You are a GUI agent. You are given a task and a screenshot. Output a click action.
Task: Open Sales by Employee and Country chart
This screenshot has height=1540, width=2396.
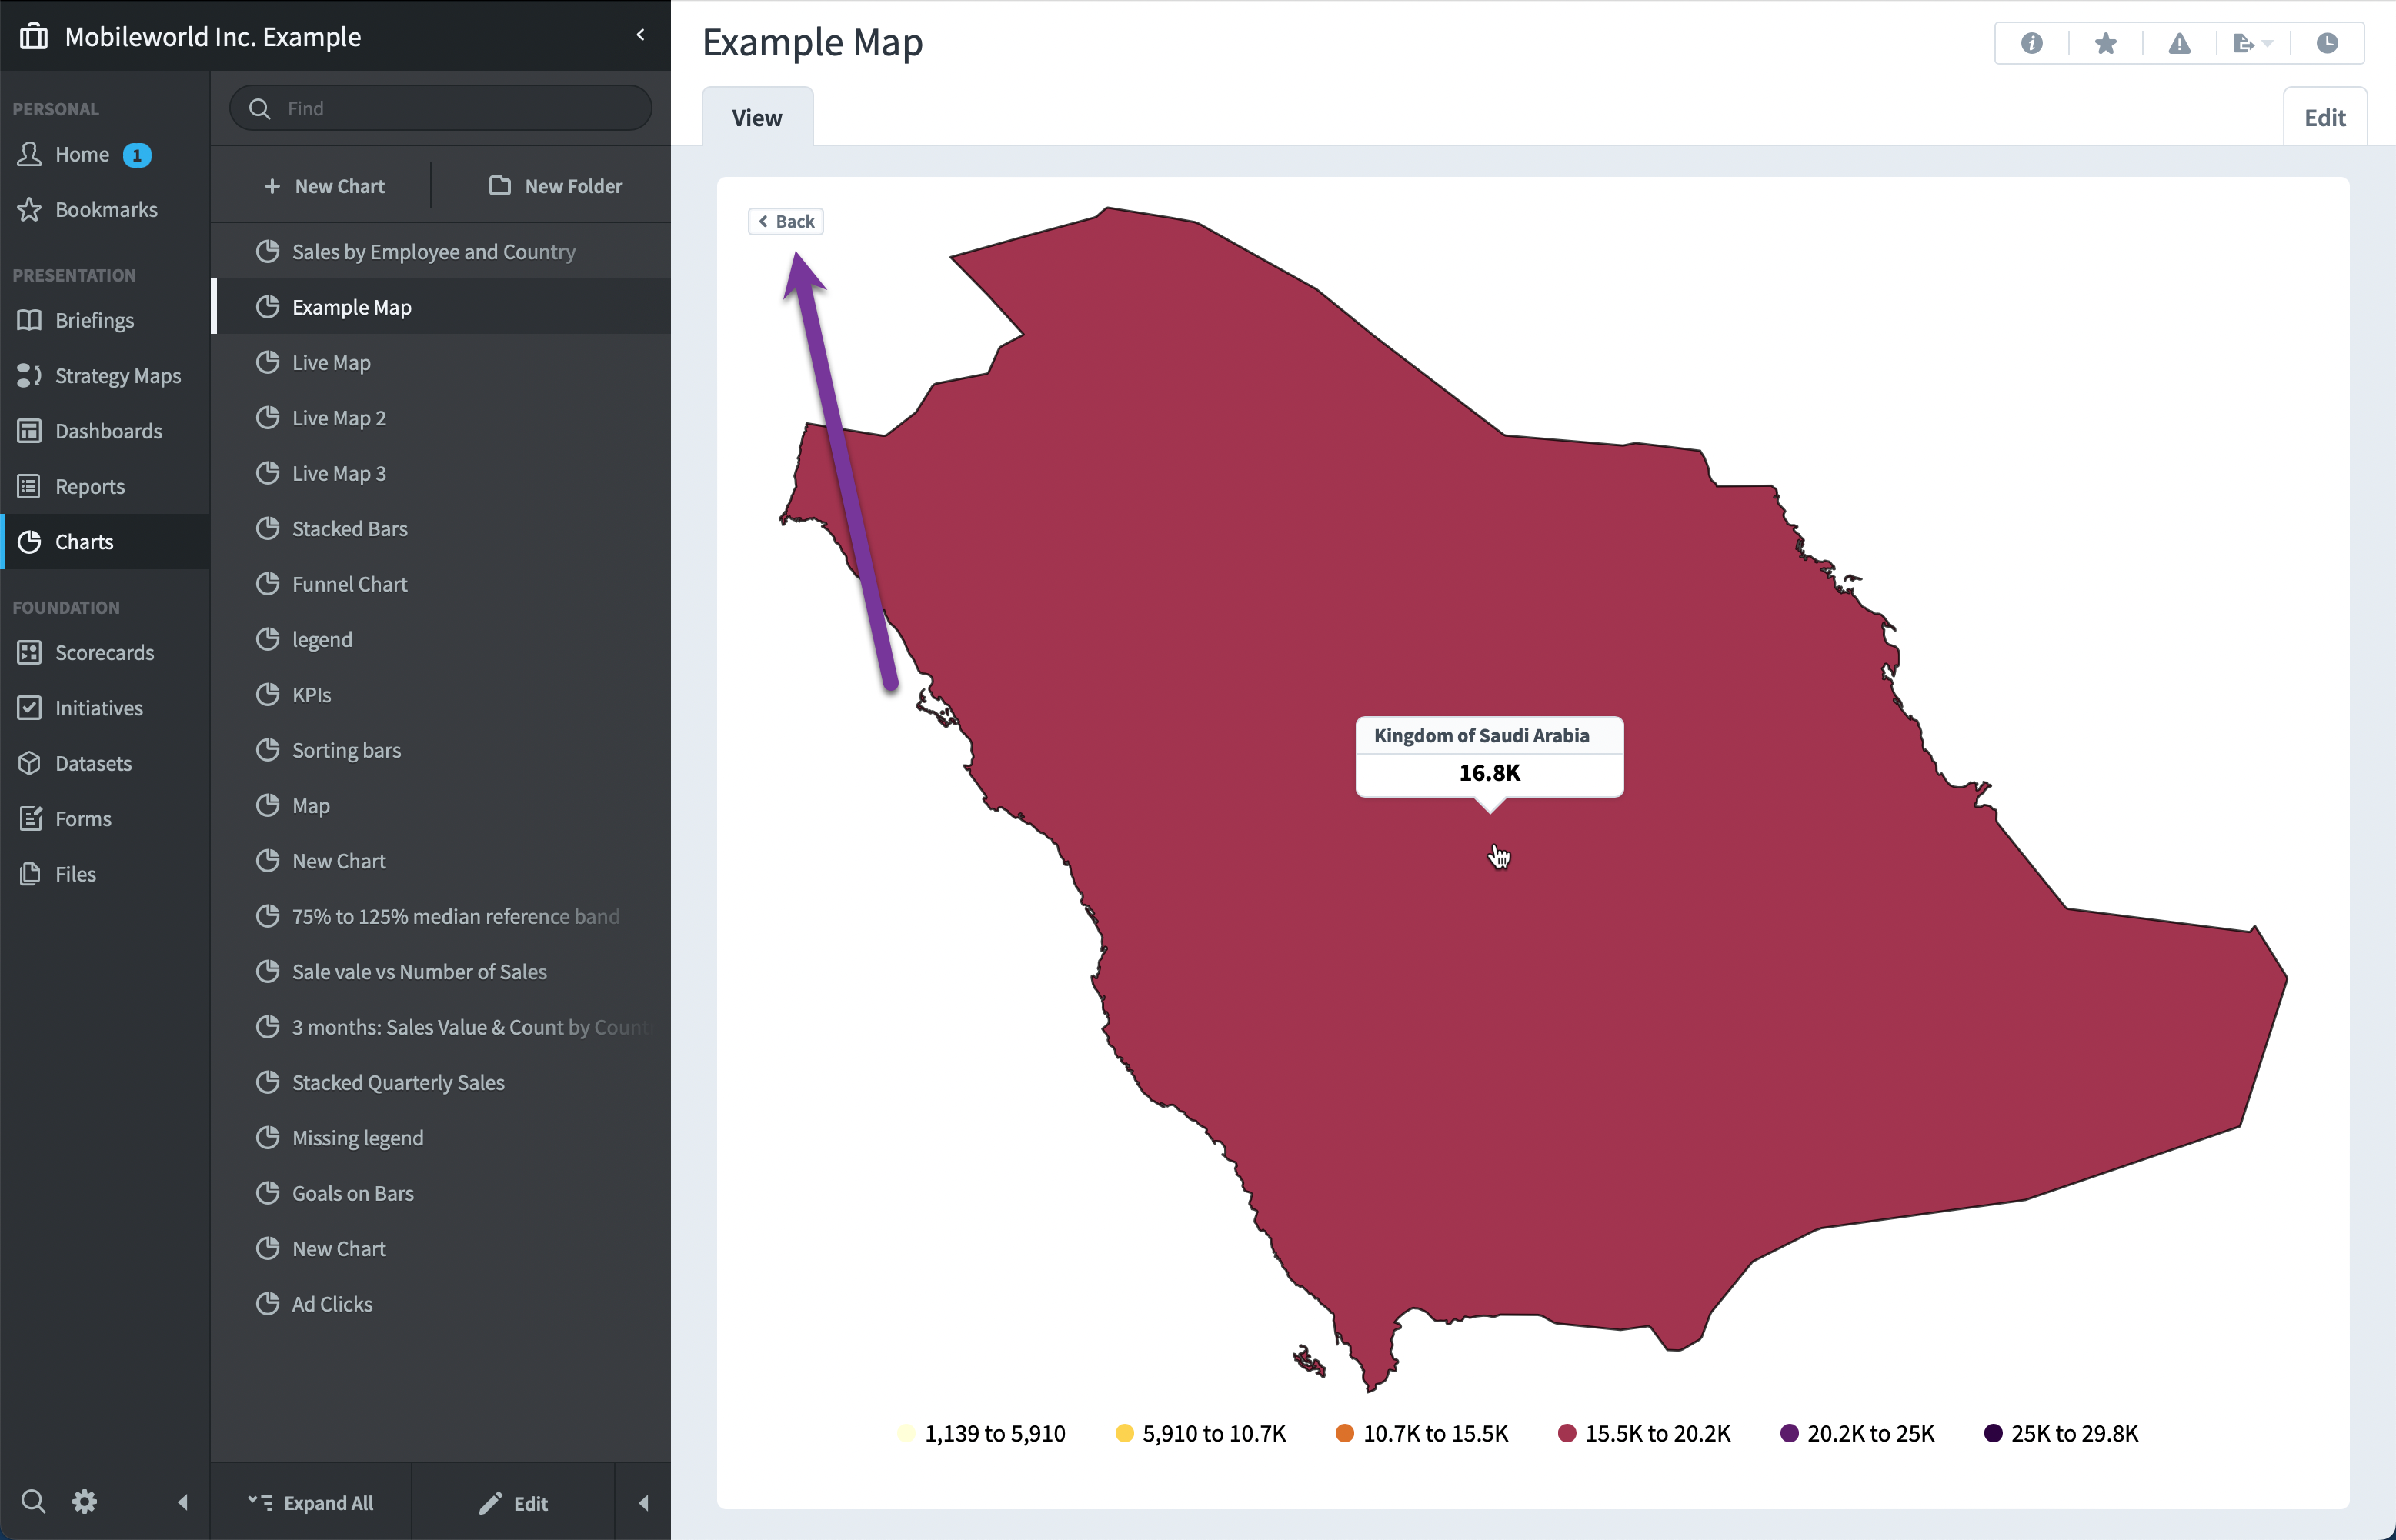440,251
